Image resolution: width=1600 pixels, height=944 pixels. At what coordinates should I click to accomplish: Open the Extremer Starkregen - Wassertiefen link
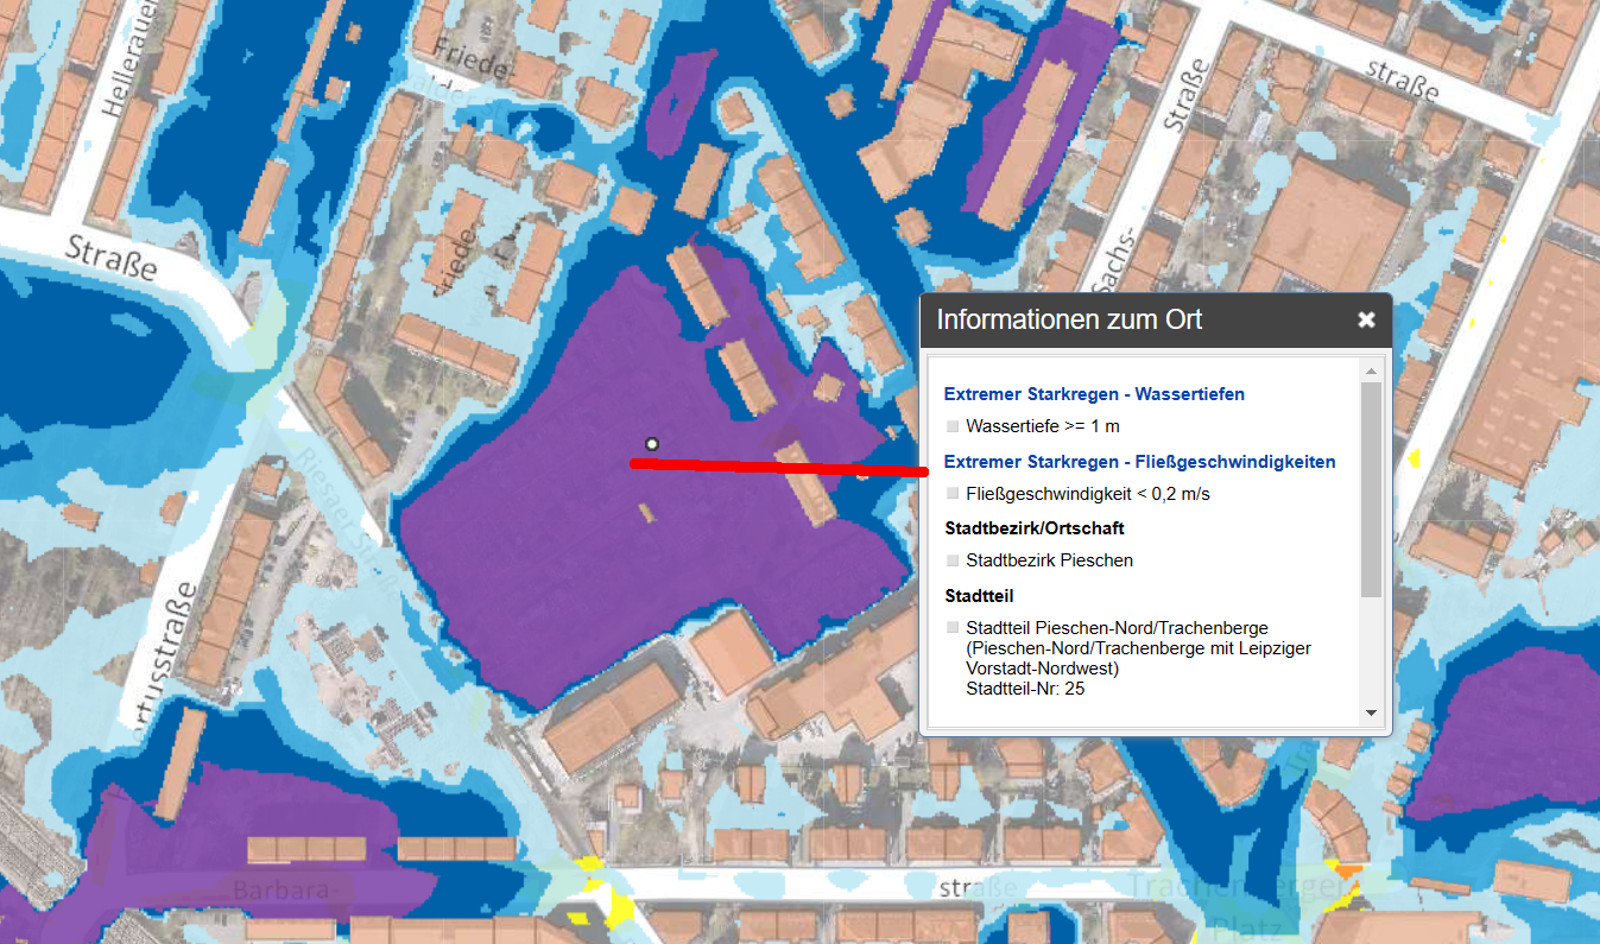pyautogui.click(x=1093, y=394)
